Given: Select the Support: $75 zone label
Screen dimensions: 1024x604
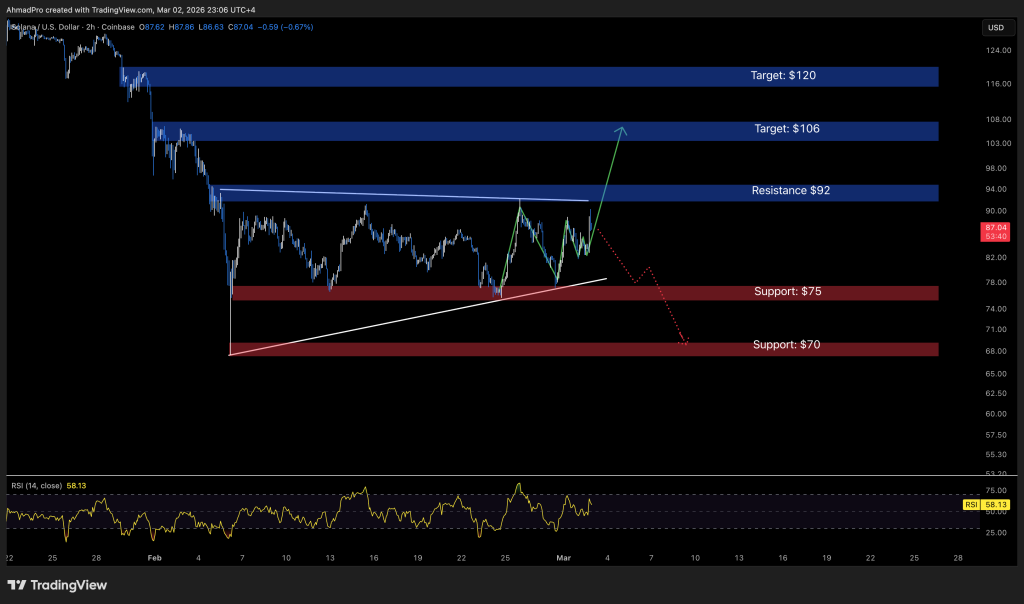Looking at the screenshot, I should pyautogui.click(x=788, y=292).
